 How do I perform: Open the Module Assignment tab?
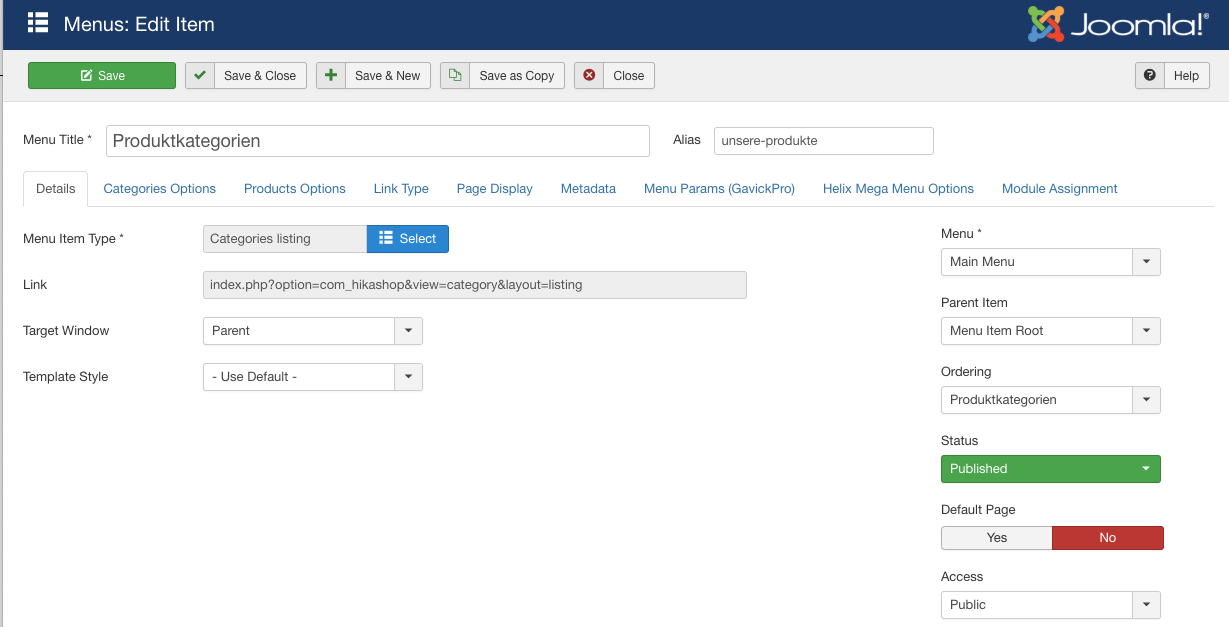click(x=1059, y=189)
